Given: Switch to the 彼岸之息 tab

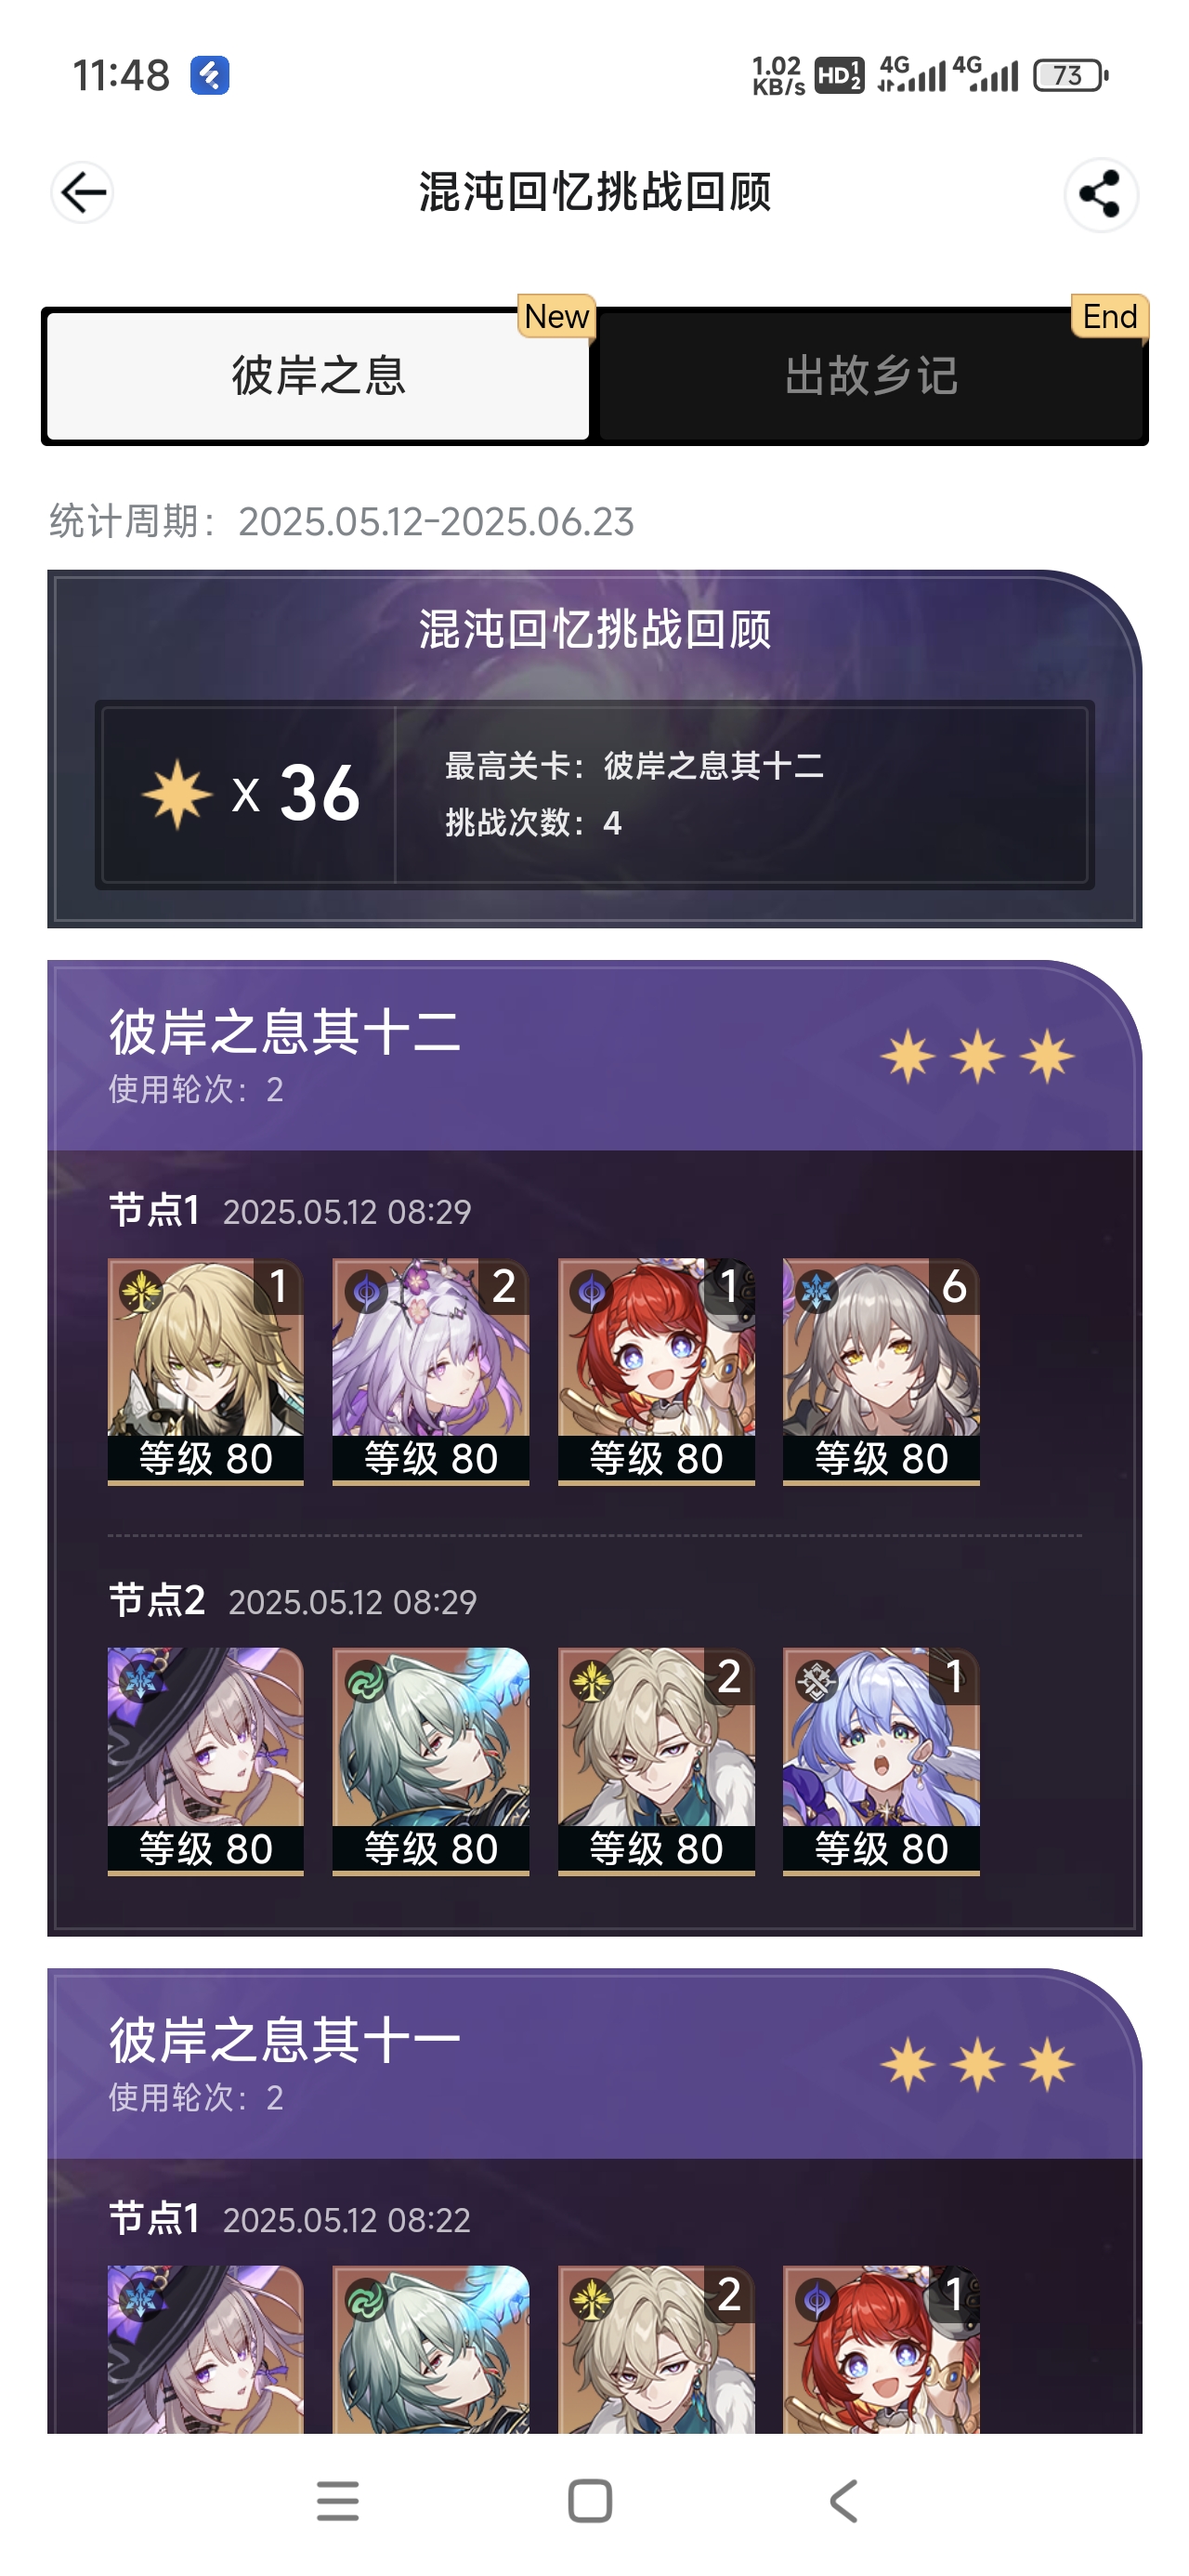Looking at the screenshot, I should tap(318, 376).
